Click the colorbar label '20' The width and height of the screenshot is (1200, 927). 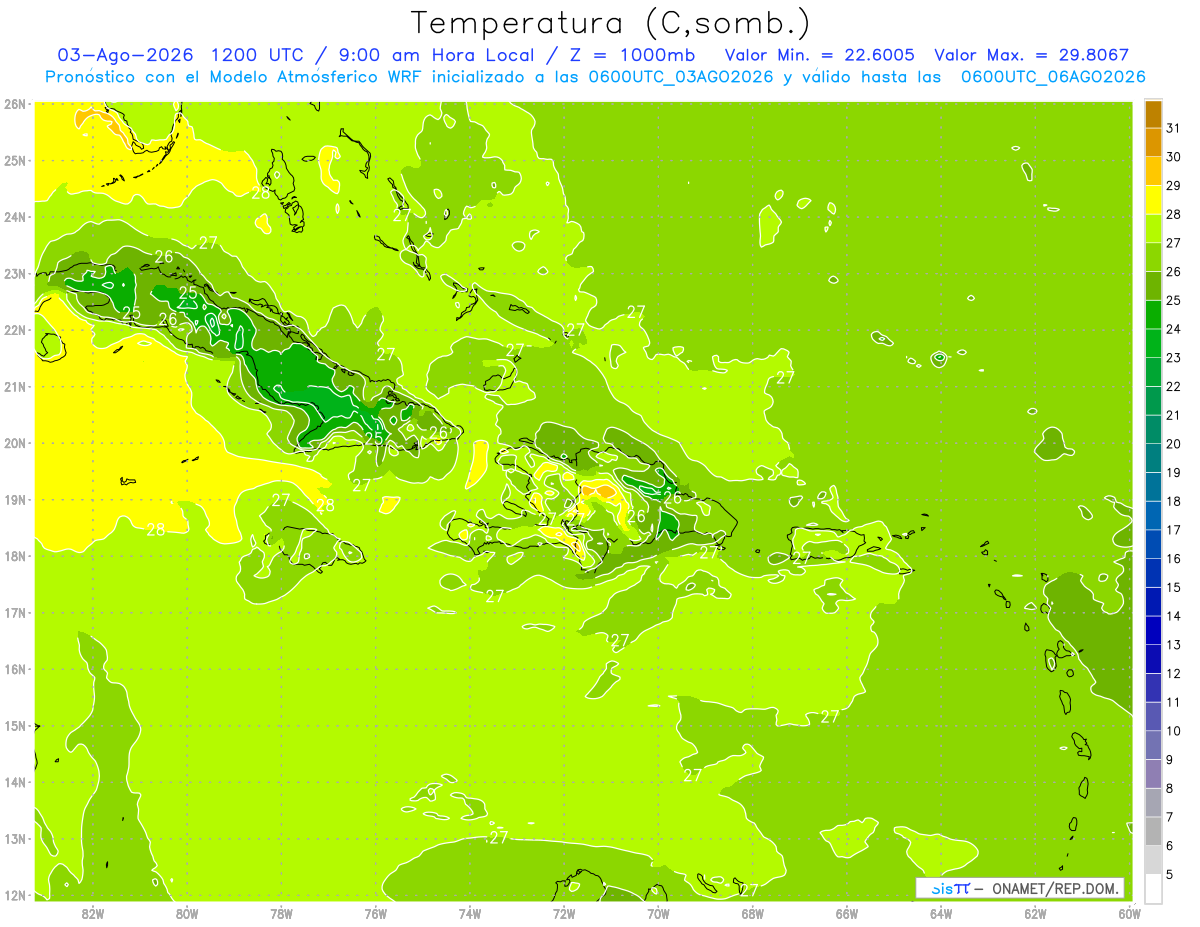pyautogui.click(x=1173, y=444)
